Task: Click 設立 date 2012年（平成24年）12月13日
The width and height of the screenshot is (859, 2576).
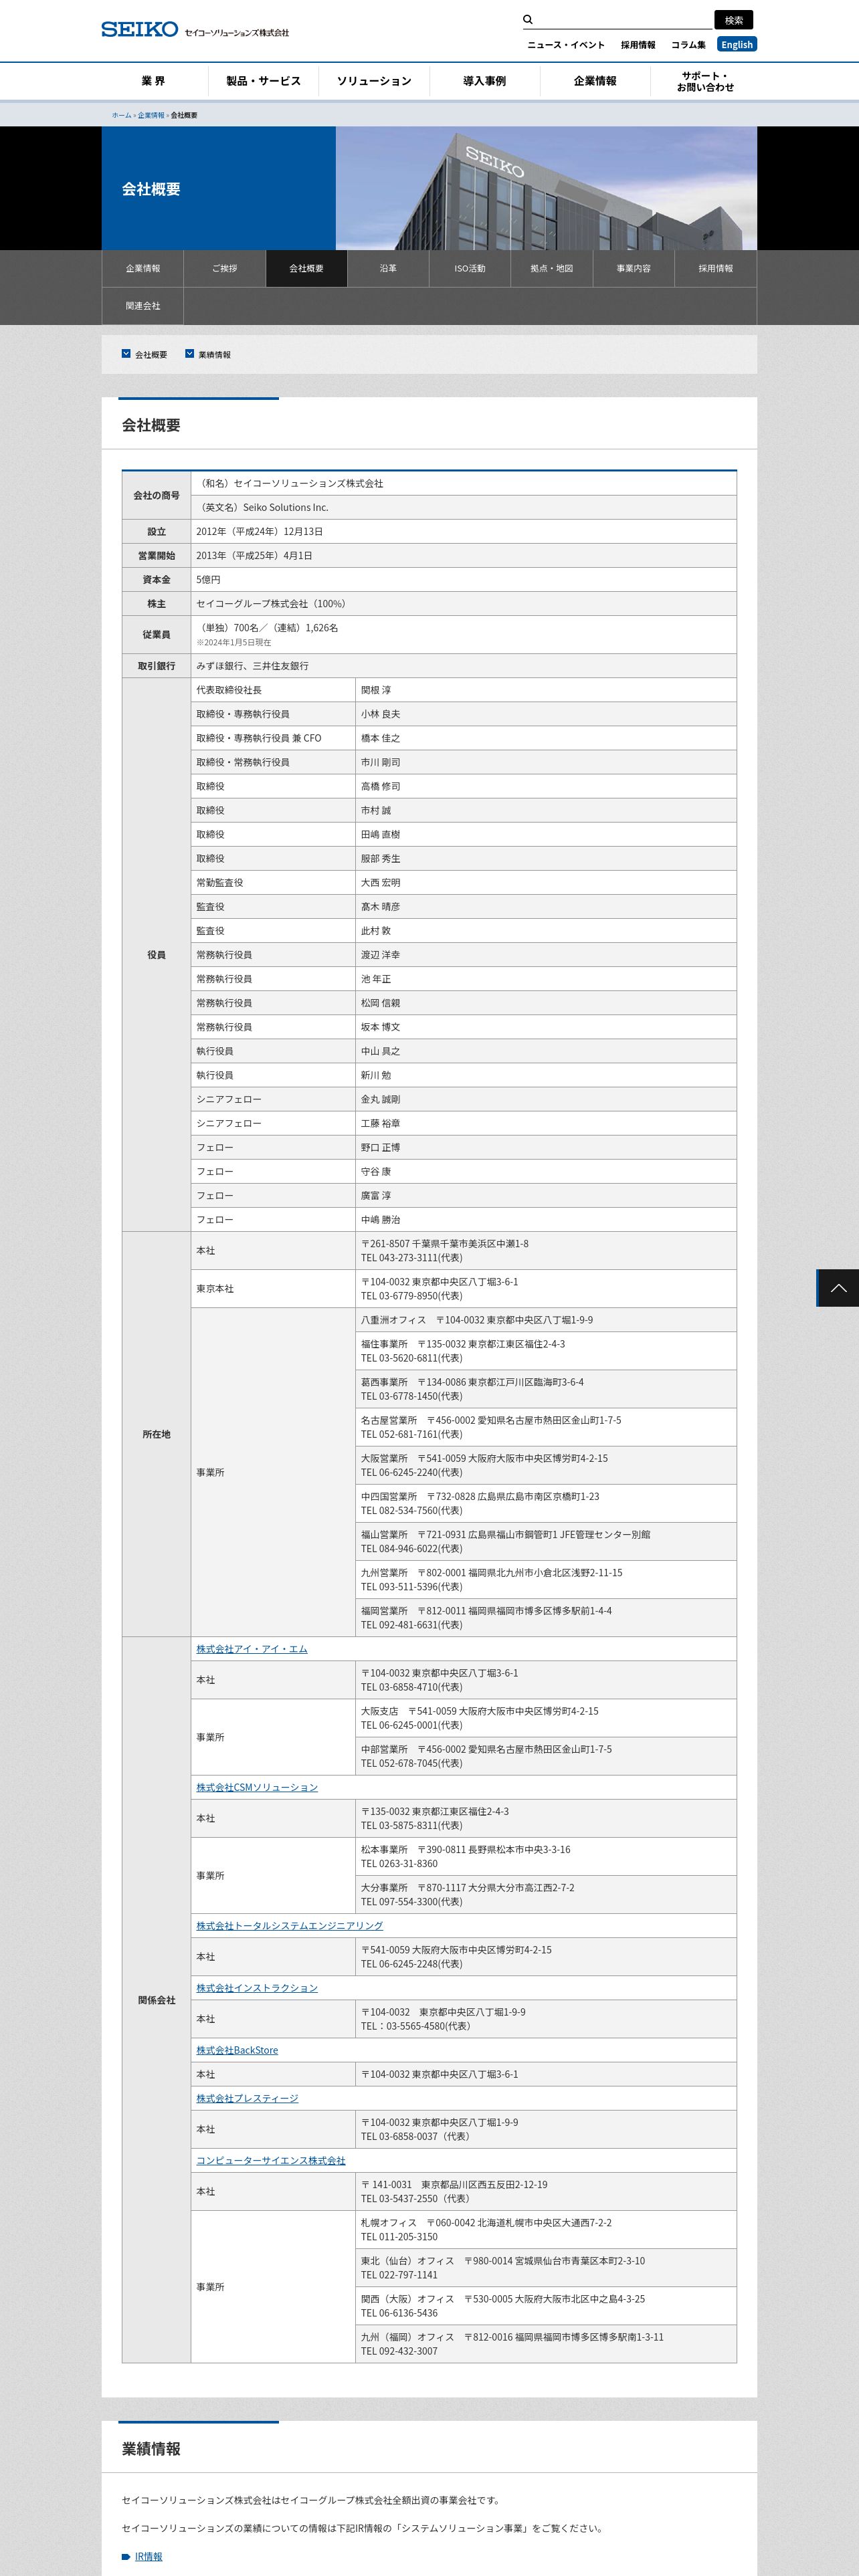Action: coord(259,531)
